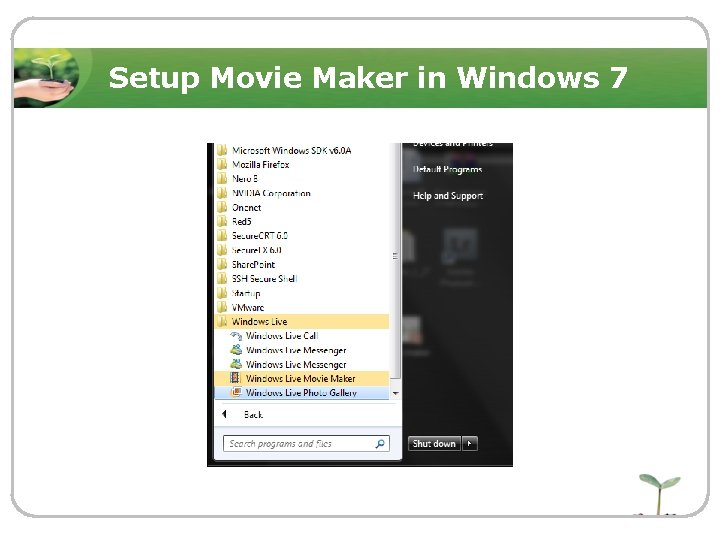The image size is (720, 540).
Task: Click the Mozilla Firefox folder icon
Action: [222, 164]
